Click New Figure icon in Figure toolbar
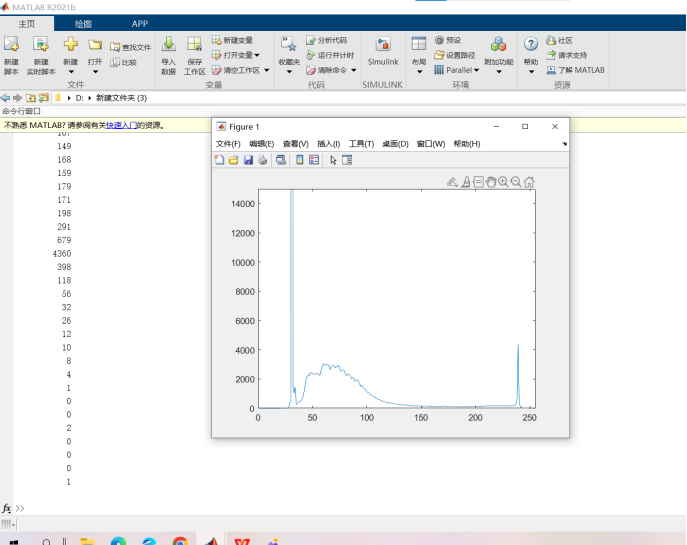 (220, 160)
